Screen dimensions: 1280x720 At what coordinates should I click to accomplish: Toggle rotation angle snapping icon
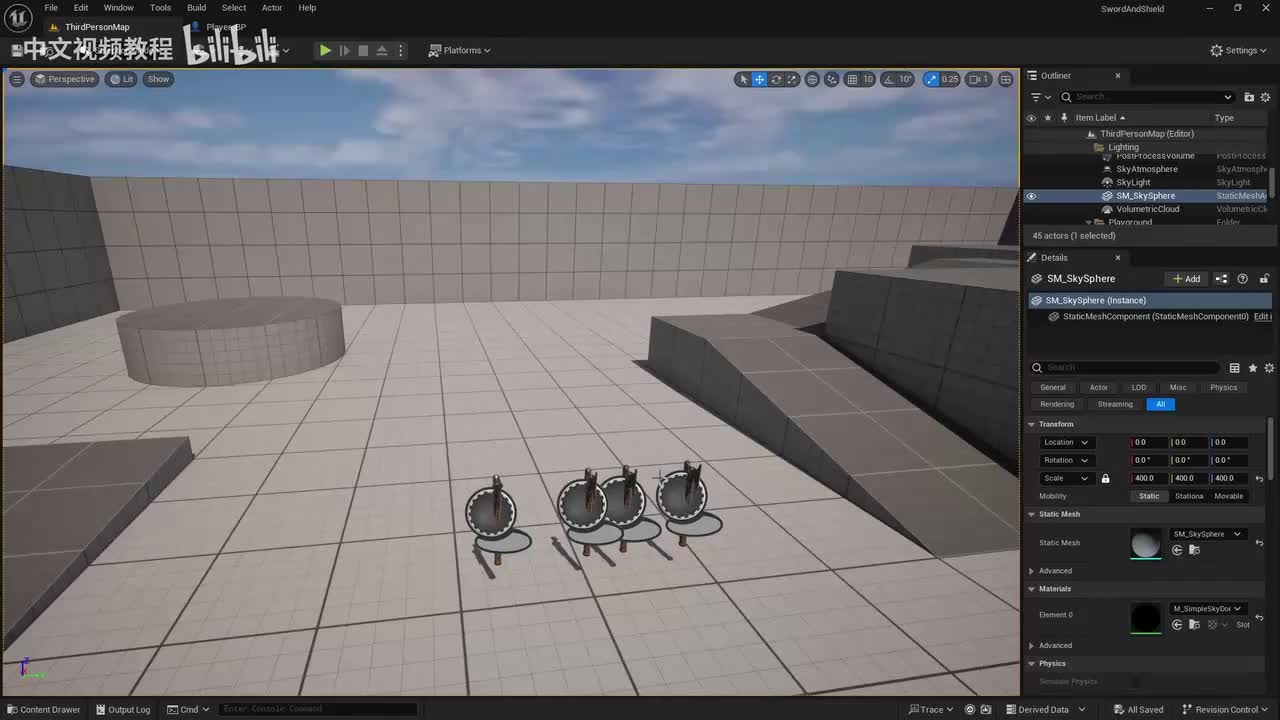click(888, 79)
